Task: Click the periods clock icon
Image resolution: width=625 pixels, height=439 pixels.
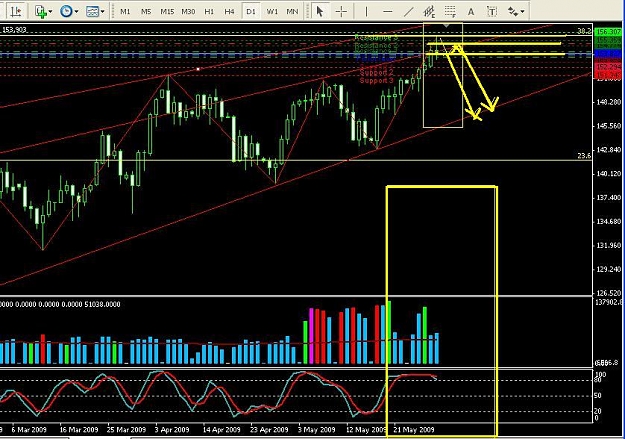Action: click(66, 11)
